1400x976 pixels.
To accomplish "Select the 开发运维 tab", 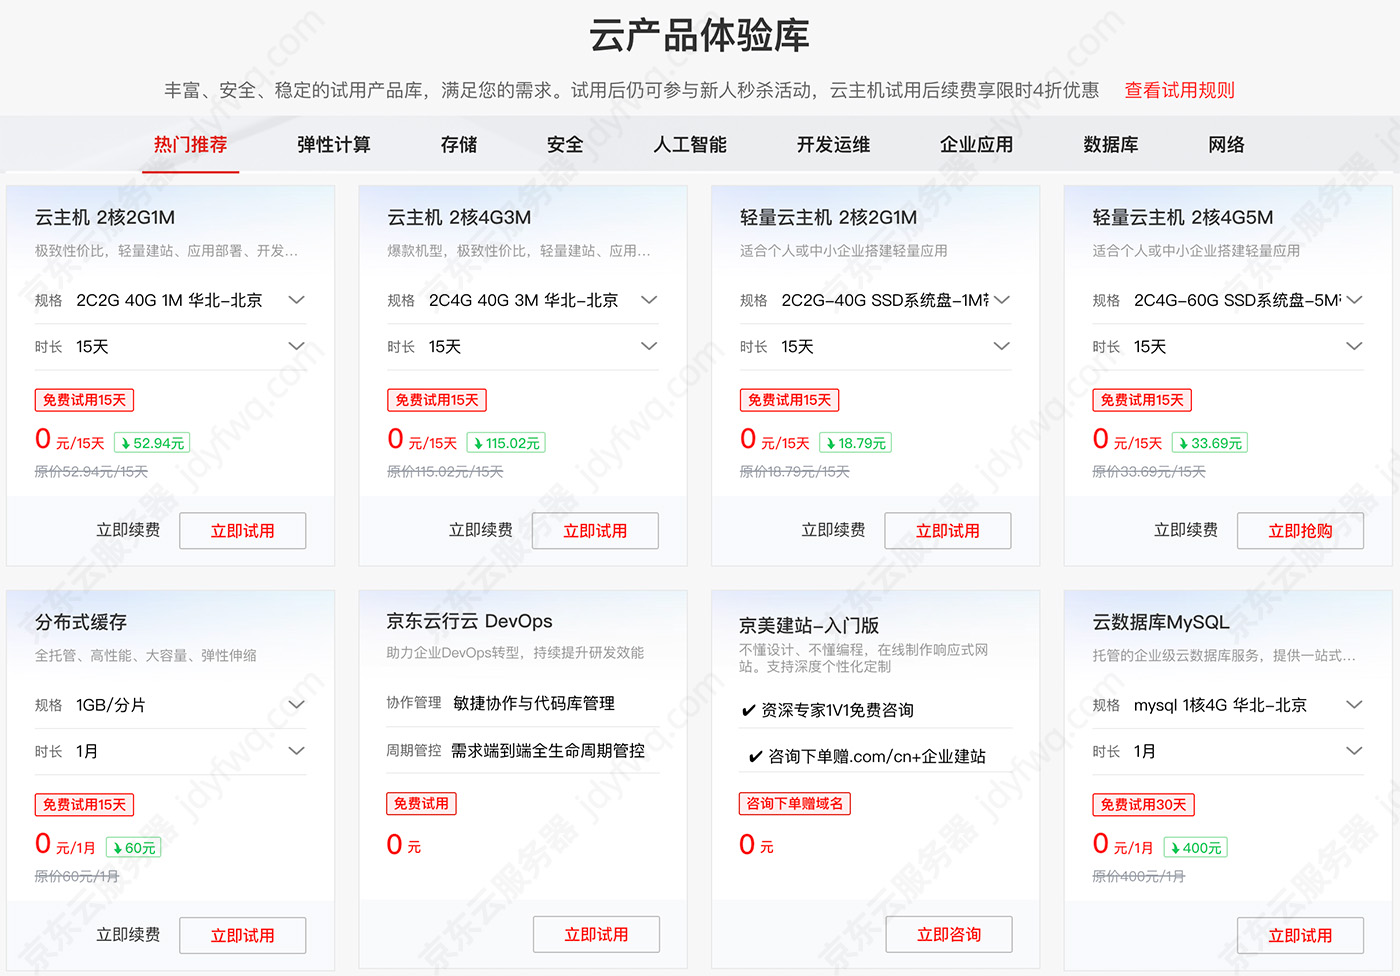I will point(833,145).
